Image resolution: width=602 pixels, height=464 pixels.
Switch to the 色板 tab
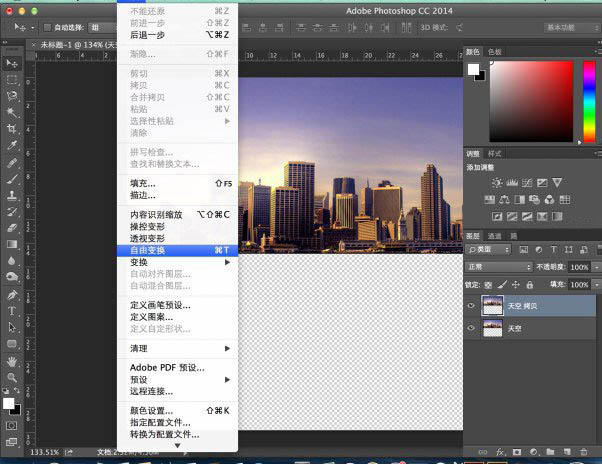click(x=494, y=52)
